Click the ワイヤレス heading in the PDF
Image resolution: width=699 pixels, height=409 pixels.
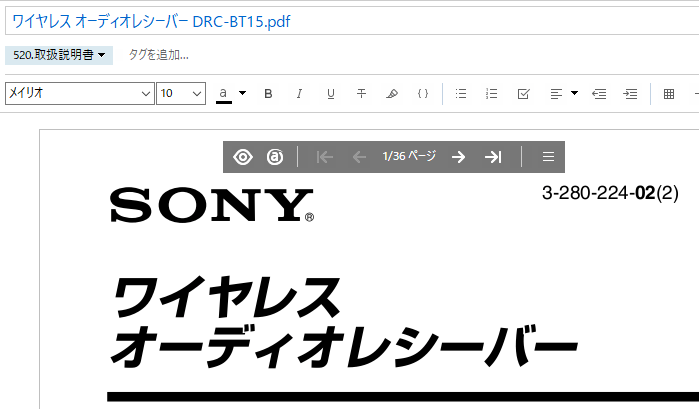click(x=226, y=297)
